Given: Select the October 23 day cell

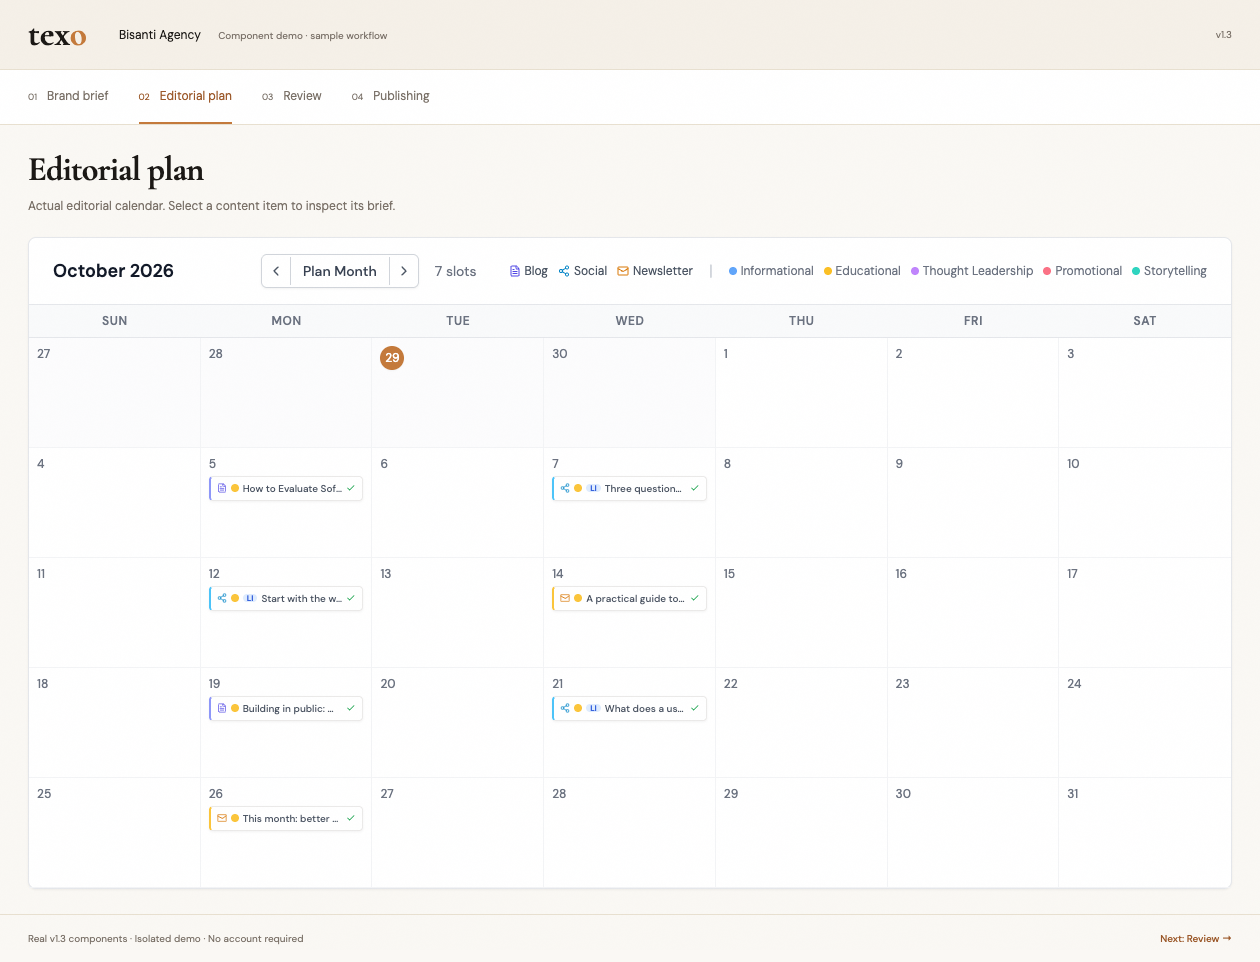Looking at the screenshot, I should (973, 723).
